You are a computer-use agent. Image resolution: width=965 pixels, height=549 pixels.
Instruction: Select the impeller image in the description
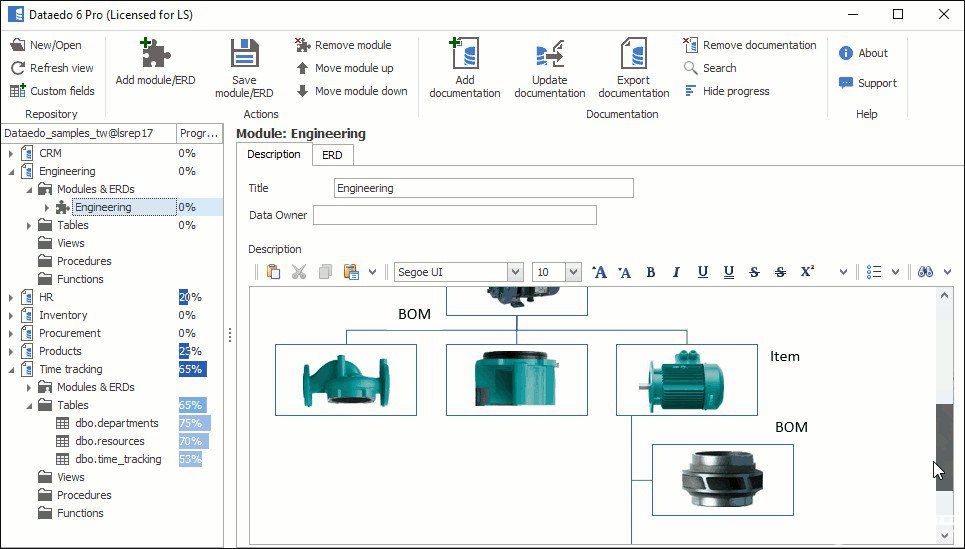point(723,480)
